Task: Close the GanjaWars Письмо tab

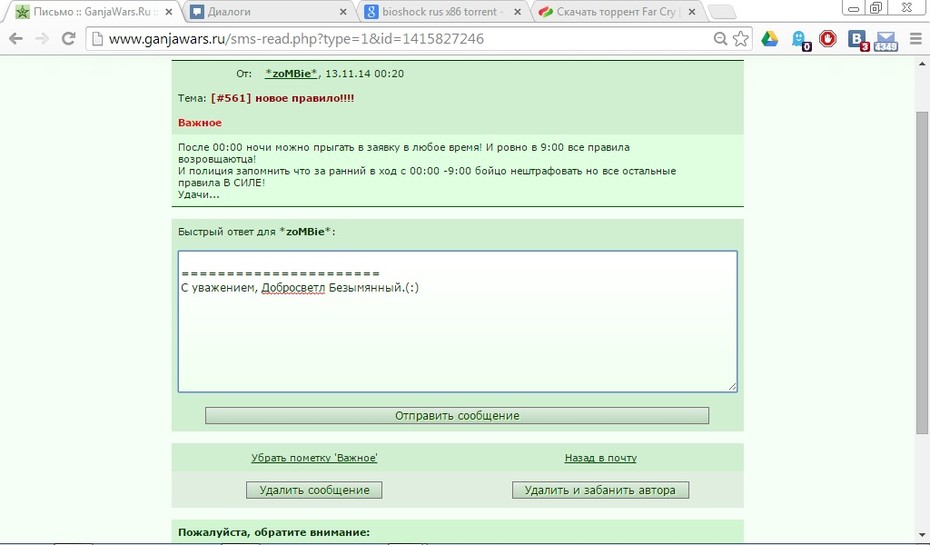Action: click(x=168, y=12)
